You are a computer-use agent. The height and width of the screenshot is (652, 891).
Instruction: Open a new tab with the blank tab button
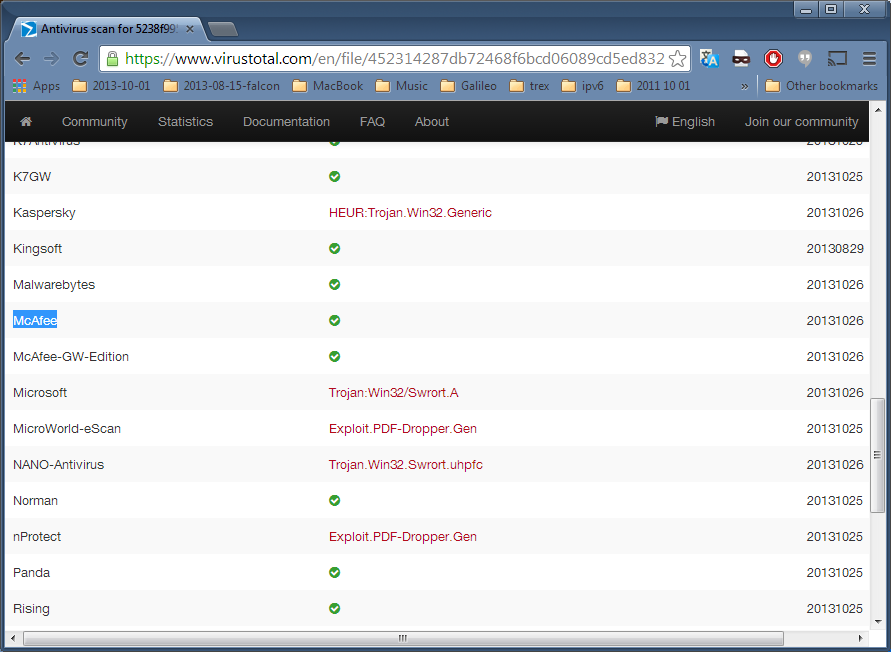222,30
